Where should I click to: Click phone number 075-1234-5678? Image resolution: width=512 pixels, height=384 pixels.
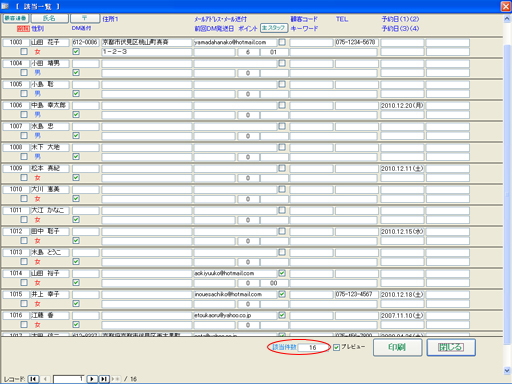point(357,42)
